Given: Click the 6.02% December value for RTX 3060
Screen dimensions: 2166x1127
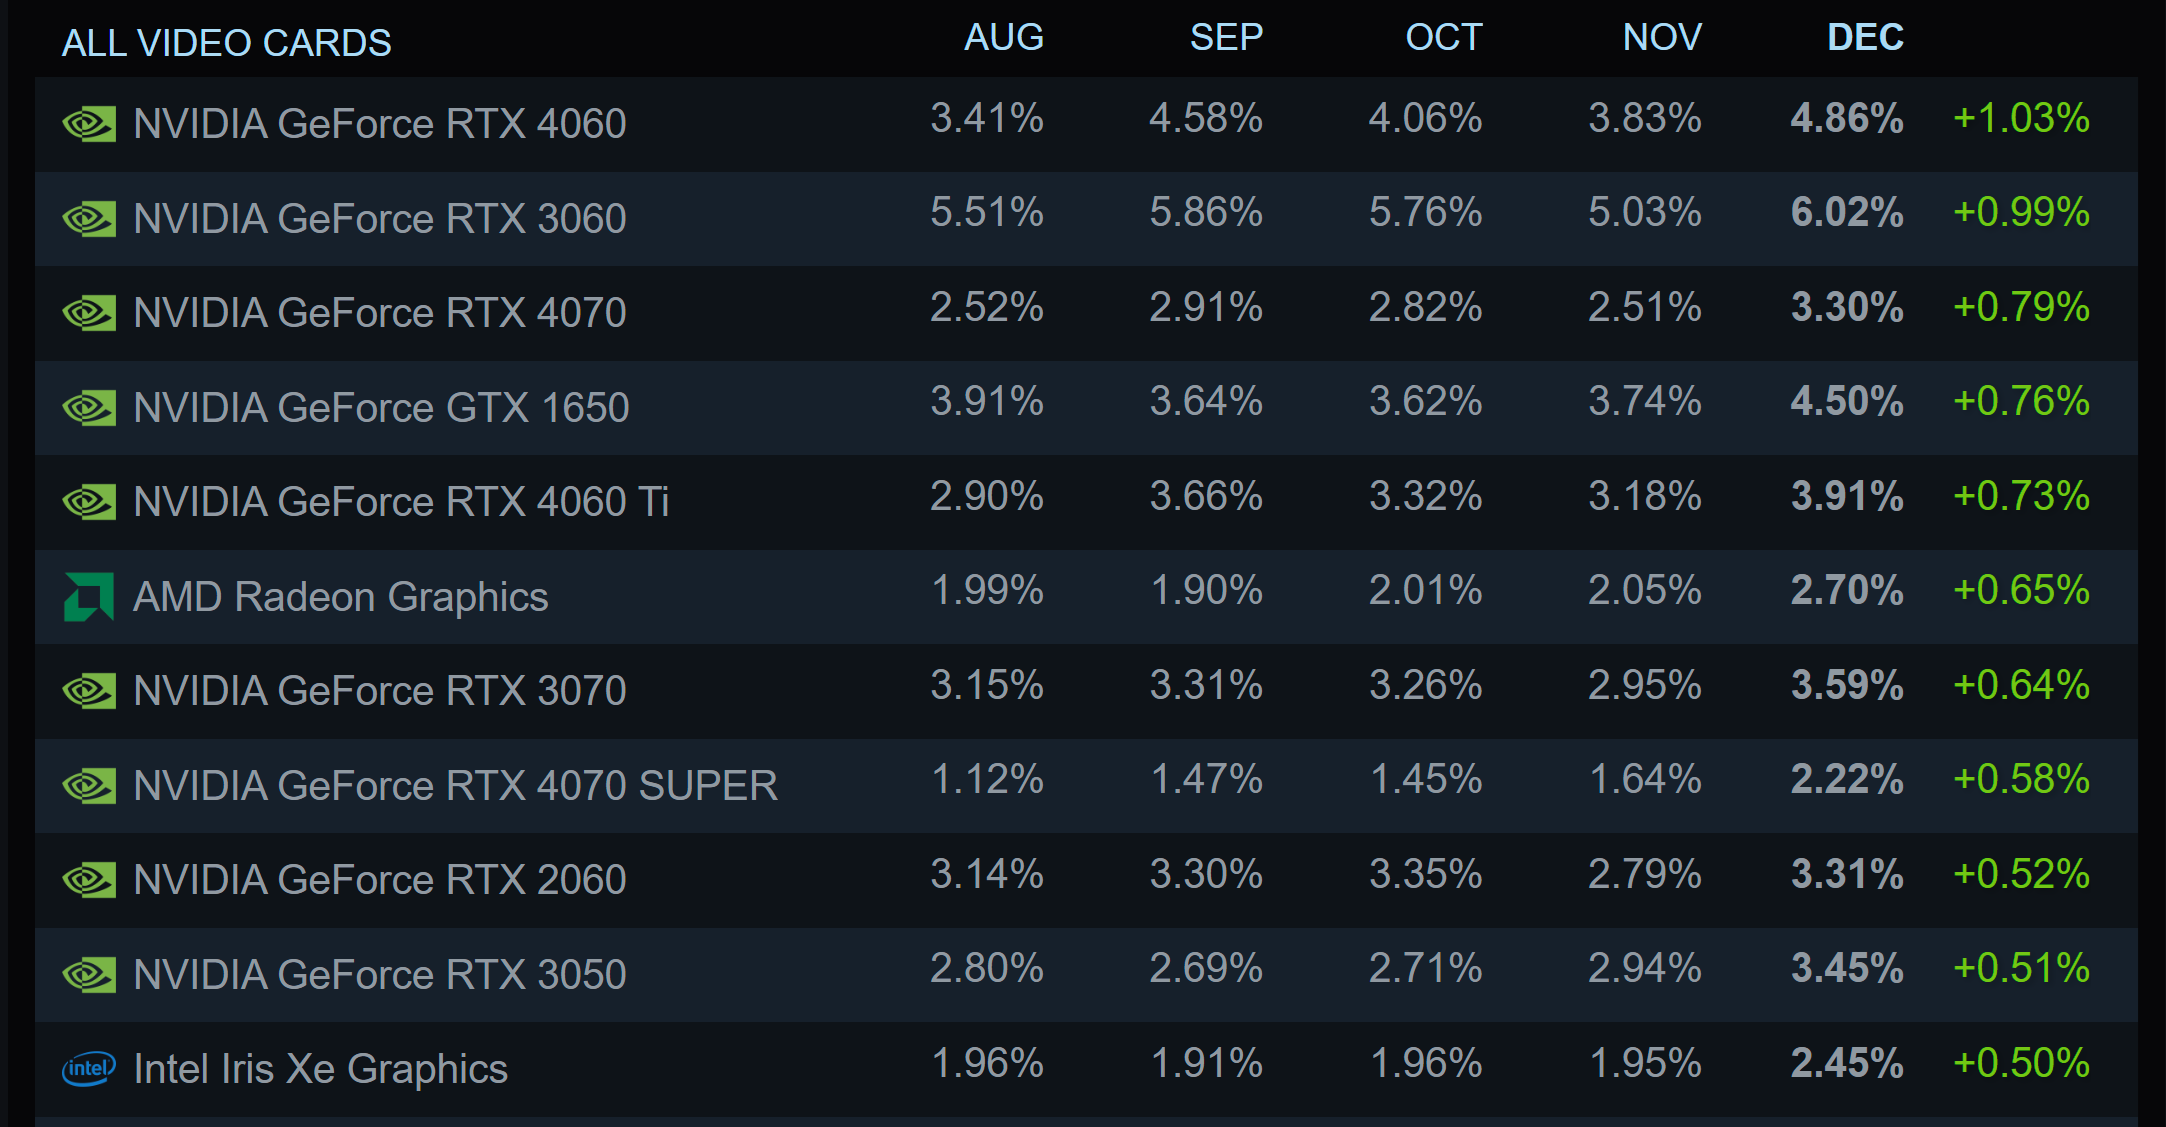Looking at the screenshot, I should 1847,212.
